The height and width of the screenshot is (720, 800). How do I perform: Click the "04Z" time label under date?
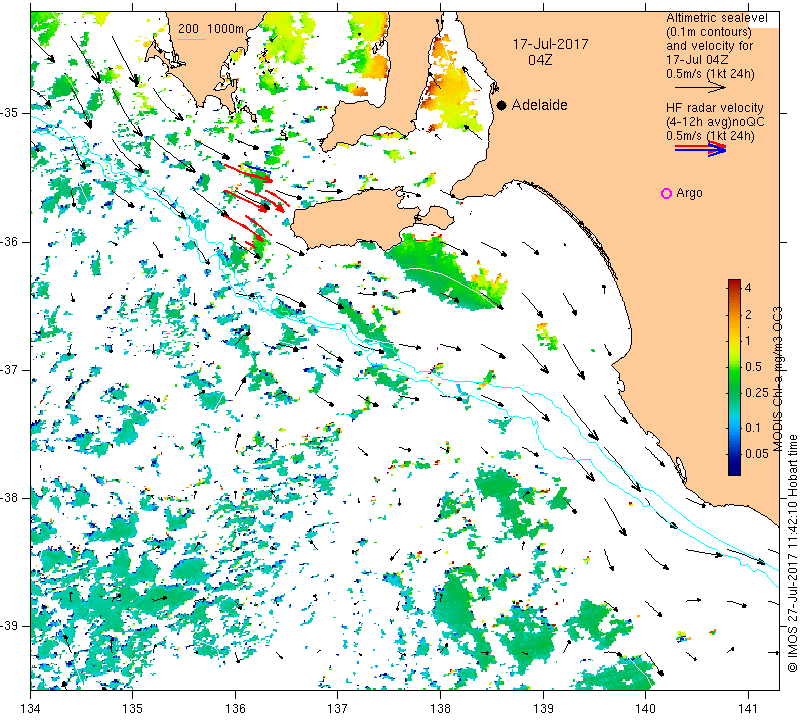click(x=540, y=60)
